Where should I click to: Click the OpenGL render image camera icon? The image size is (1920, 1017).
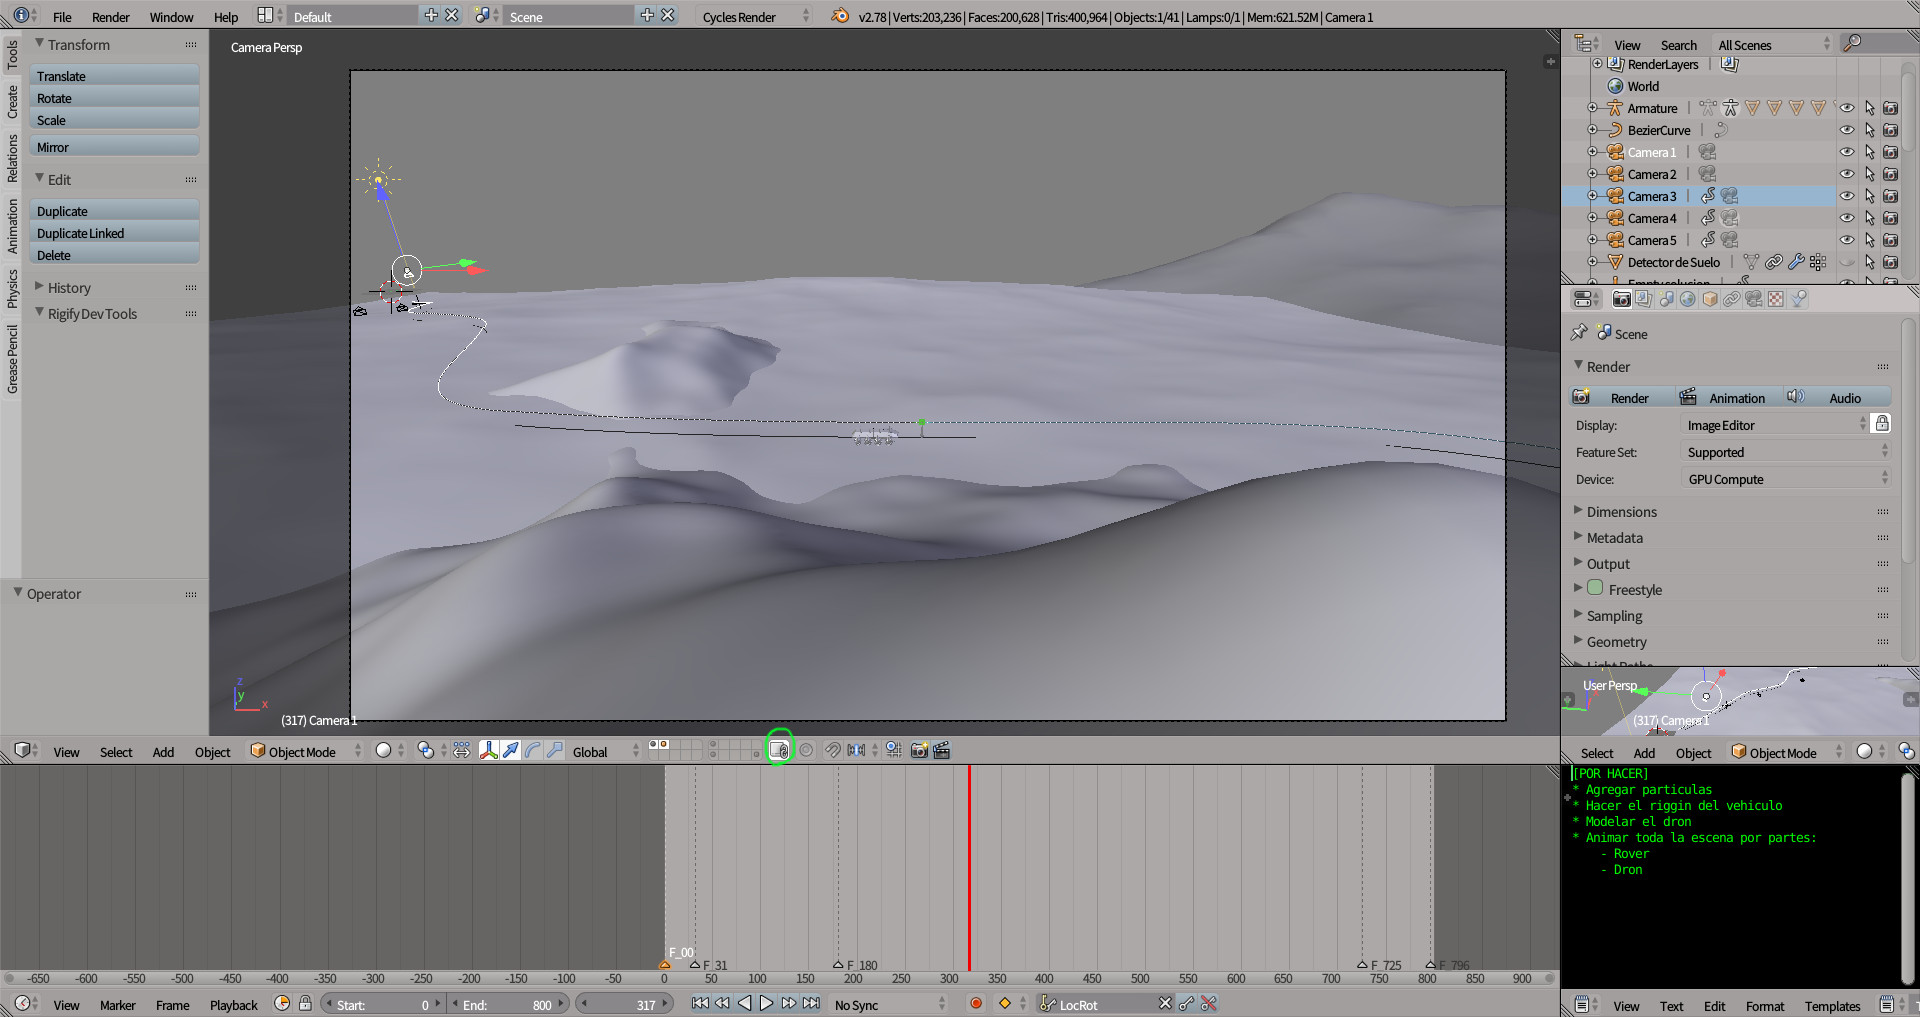click(919, 751)
